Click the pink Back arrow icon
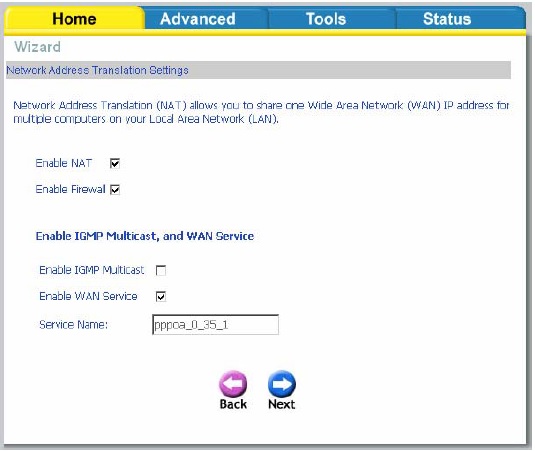Screen dimensions: 535x451 233,384
